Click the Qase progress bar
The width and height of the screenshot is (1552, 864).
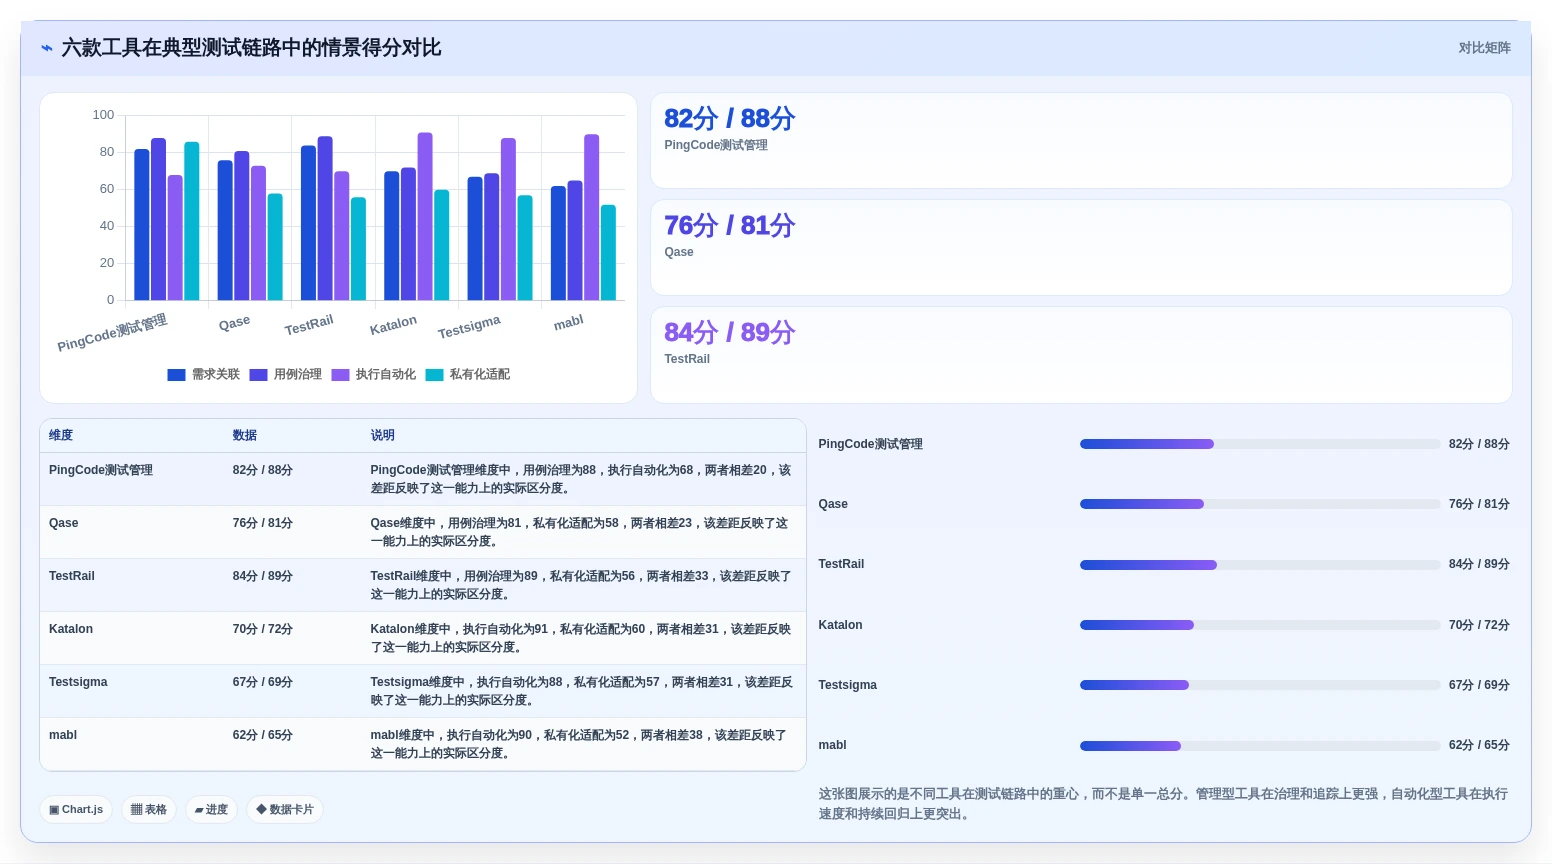click(1260, 504)
